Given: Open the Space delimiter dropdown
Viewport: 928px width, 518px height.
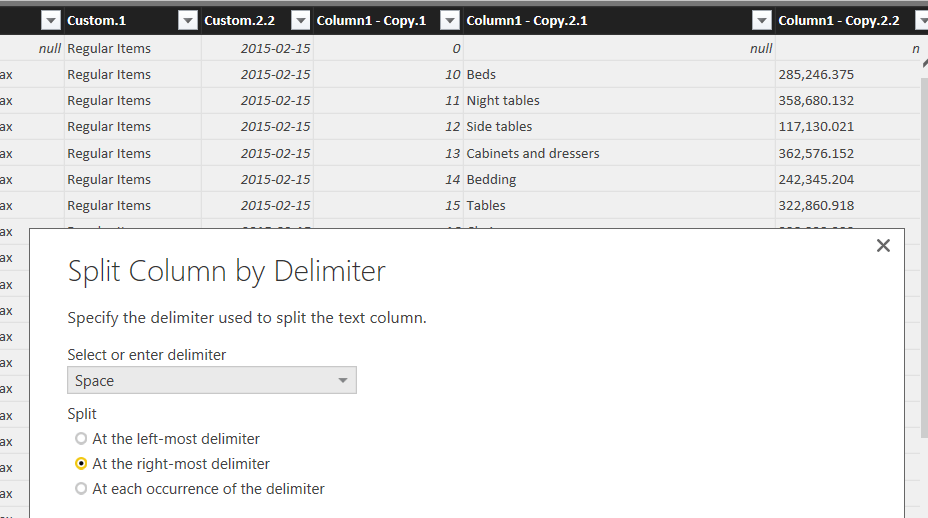Looking at the screenshot, I should tap(211, 380).
